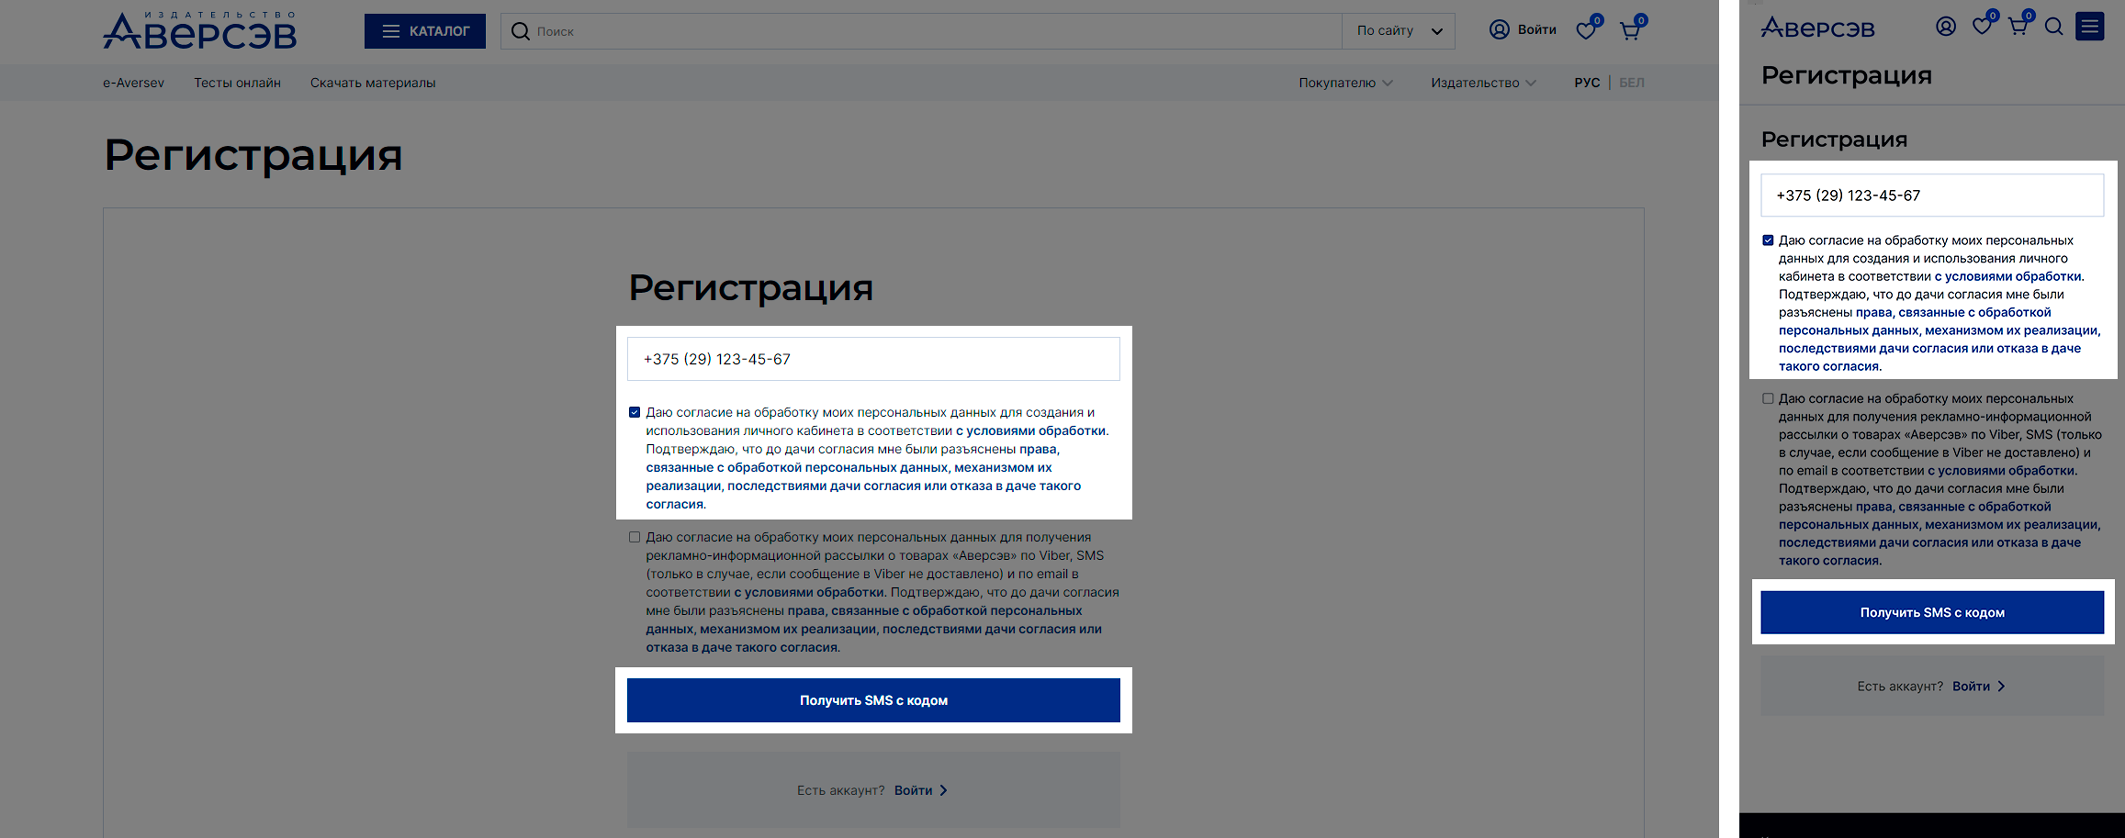Expand the "По сайту" search scope dropdown
Screen dimensions: 2125x838
1398,31
